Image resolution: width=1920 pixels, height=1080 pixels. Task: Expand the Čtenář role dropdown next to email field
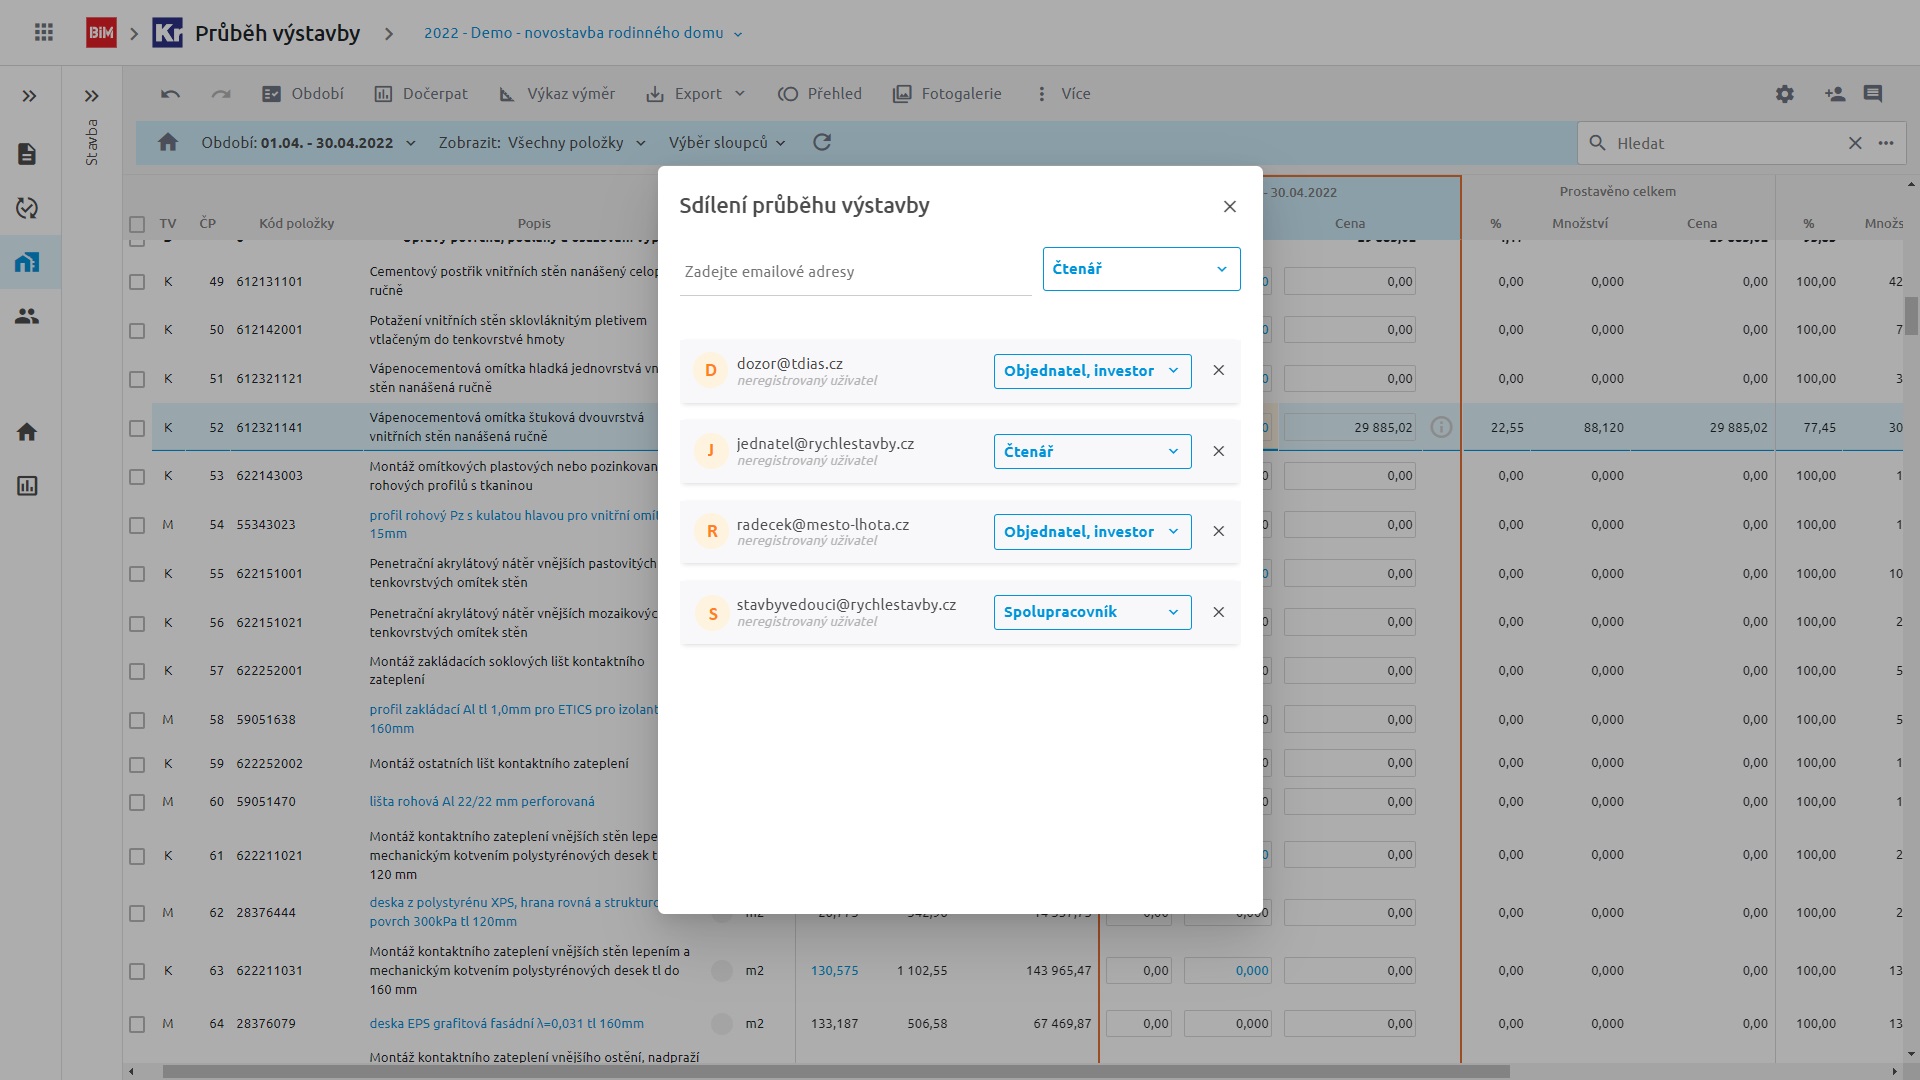tap(1141, 269)
